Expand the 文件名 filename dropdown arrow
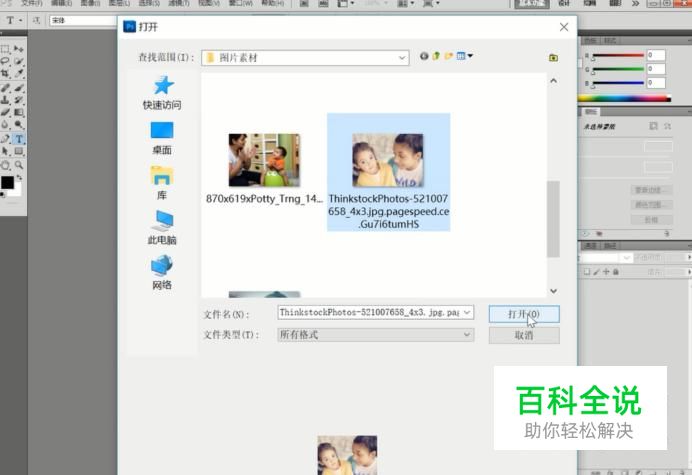Viewport: 692px width, 475px height. coord(467,313)
